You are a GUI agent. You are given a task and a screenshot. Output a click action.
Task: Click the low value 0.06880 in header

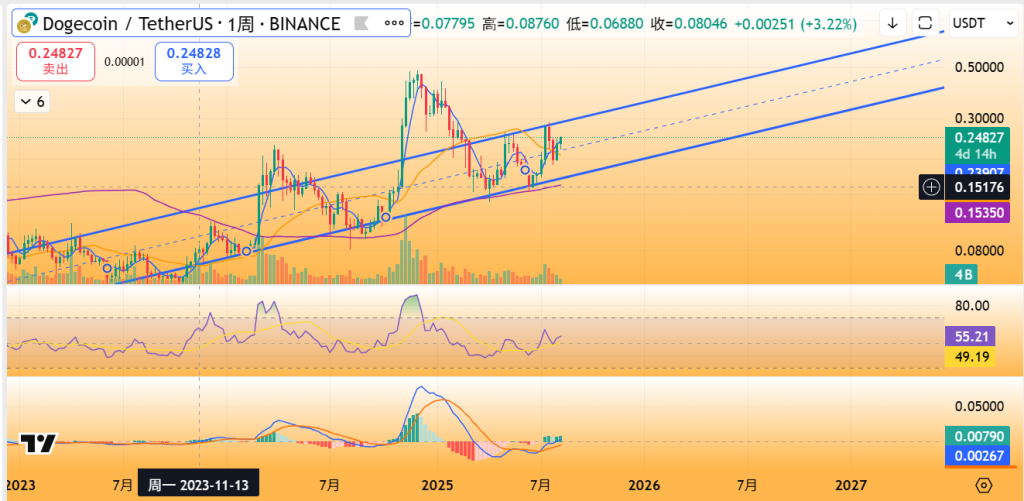pyautogui.click(x=615, y=25)
